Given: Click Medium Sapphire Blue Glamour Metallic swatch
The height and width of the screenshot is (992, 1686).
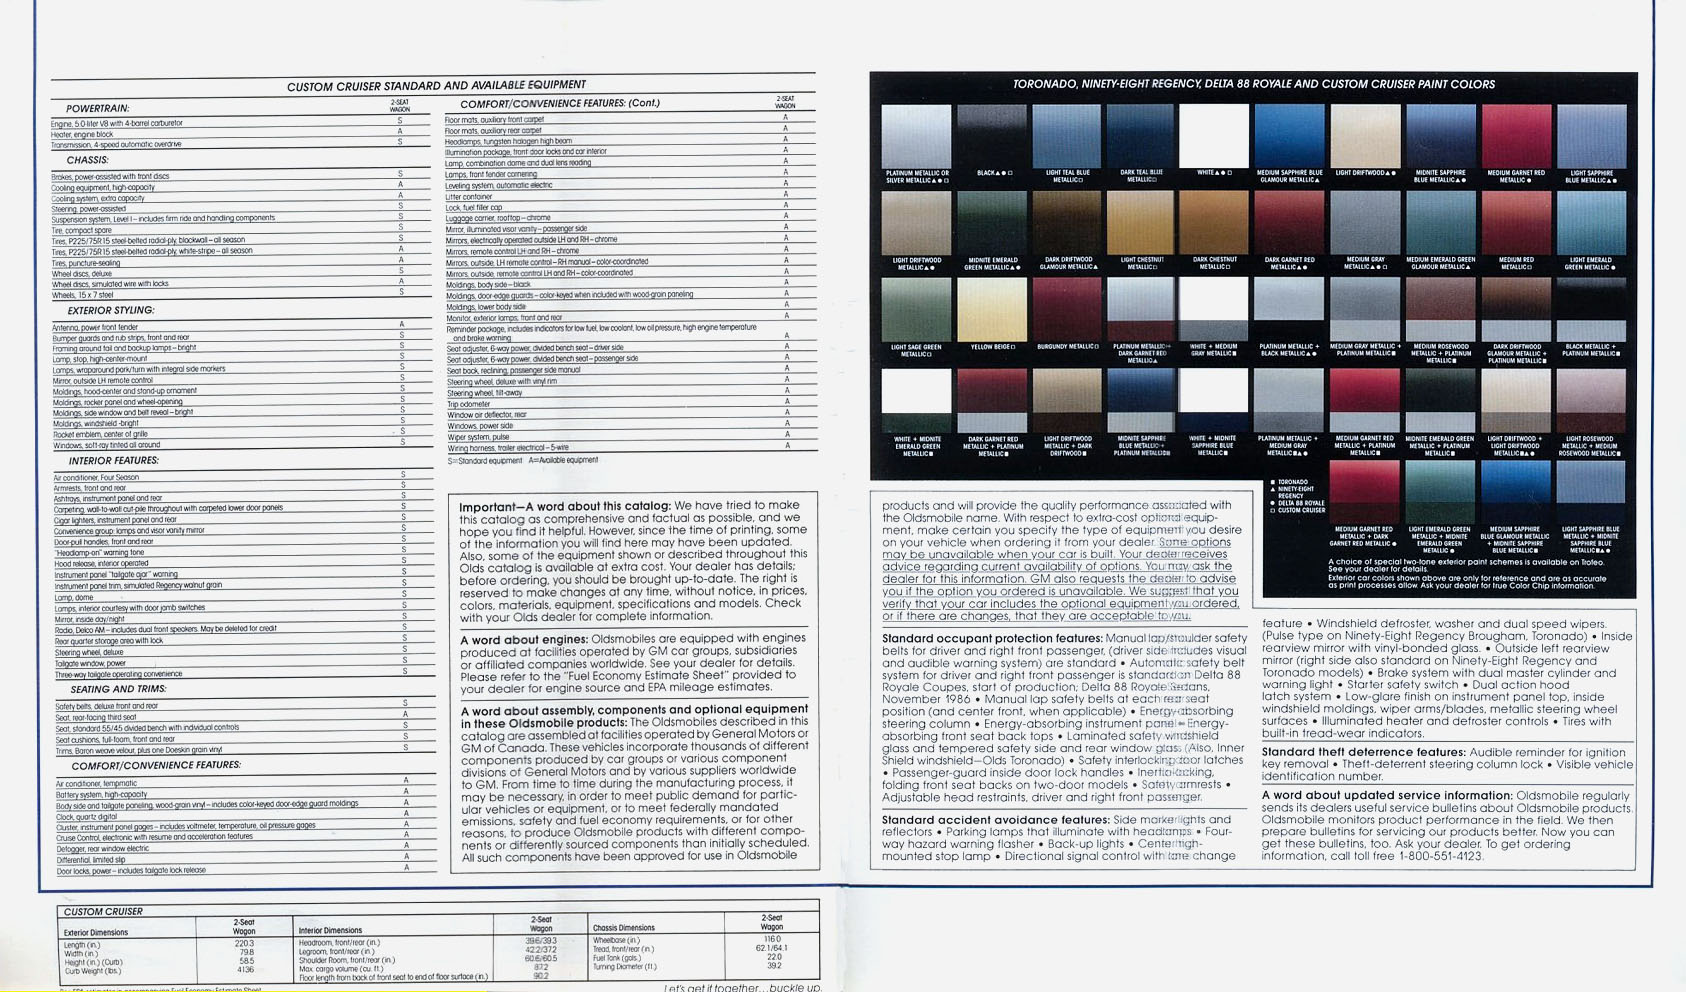Looking at the screenshot, I should (x=1289, y=137).
